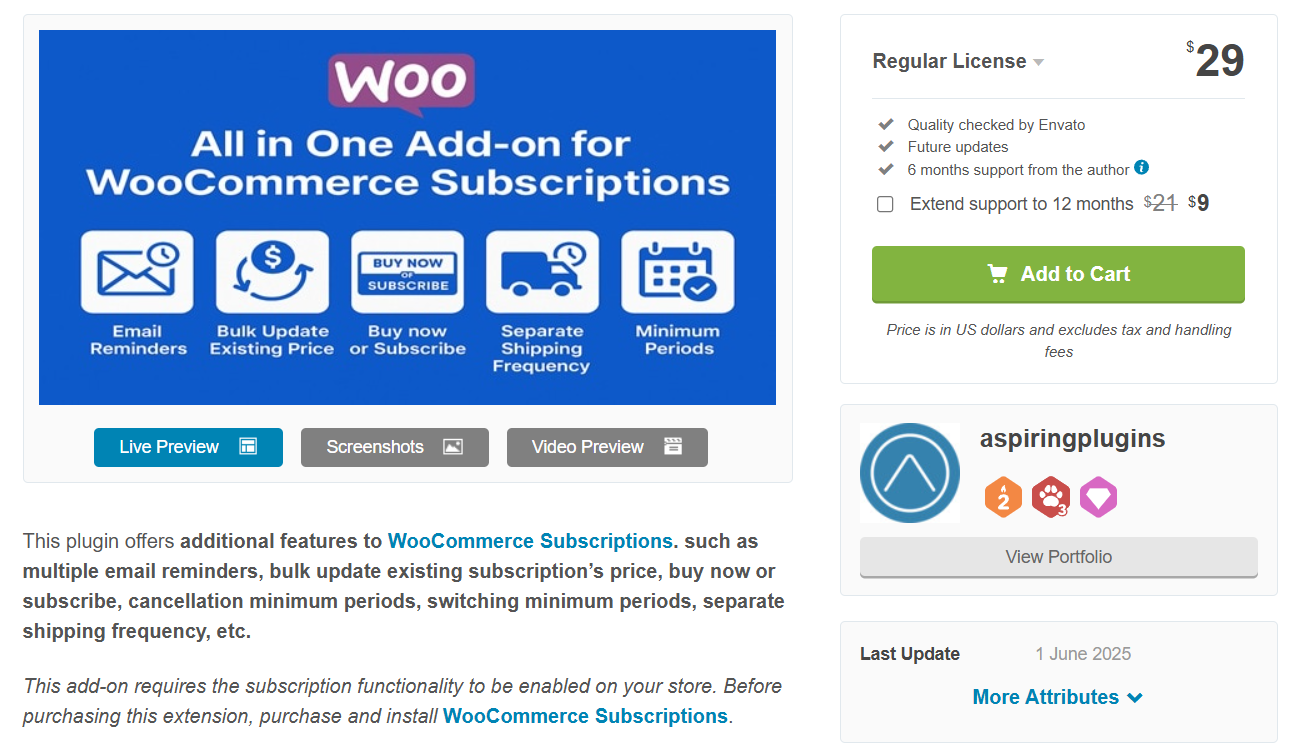This screenshot has width=1307, height=753.
Task: Add the item to cart
Action: click(1058, 274)
